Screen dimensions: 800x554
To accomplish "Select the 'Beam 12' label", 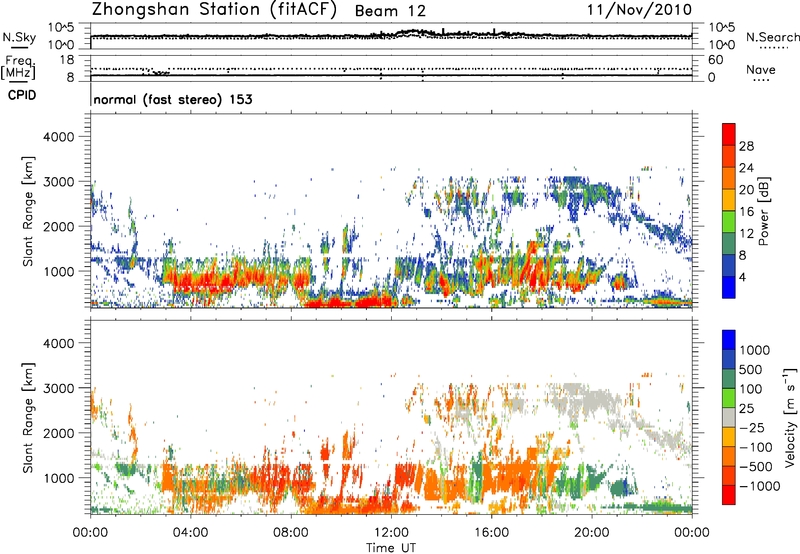I will tap(390, 11).
